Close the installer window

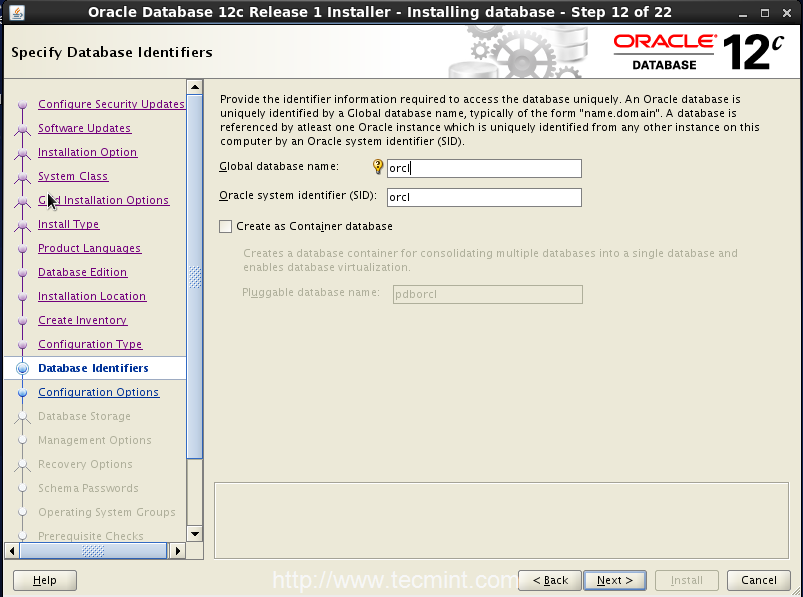pyautogui.click(x=787, y=13)
